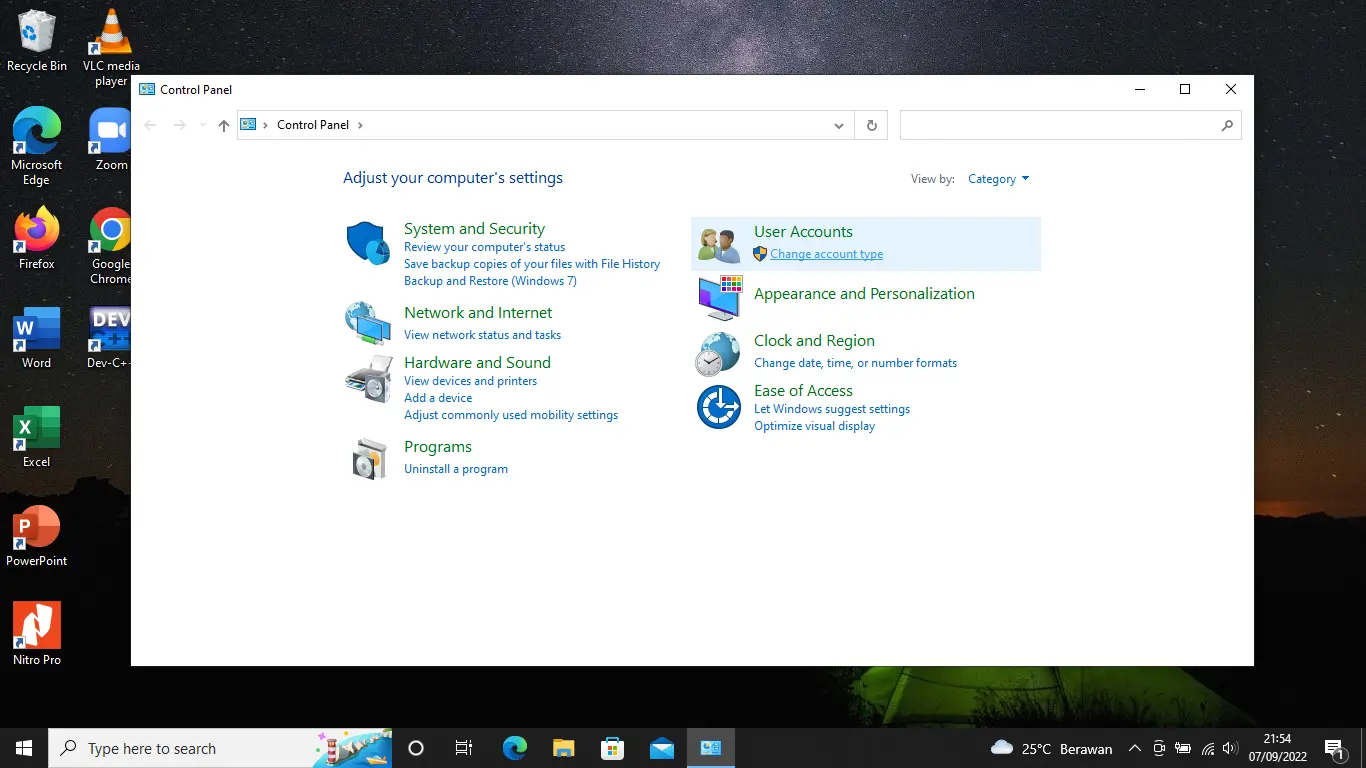1366x768 pixels.
Task: Open Adjust commonly used mobility settings
Action: click(x=511, y=415)
